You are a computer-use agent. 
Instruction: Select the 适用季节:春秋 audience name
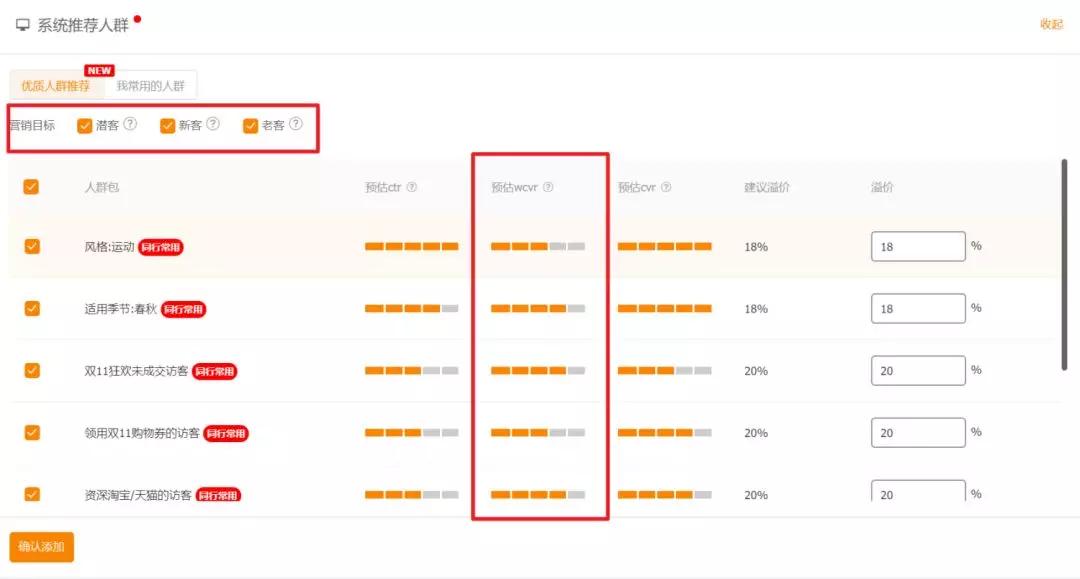click(x=121, y=308)
